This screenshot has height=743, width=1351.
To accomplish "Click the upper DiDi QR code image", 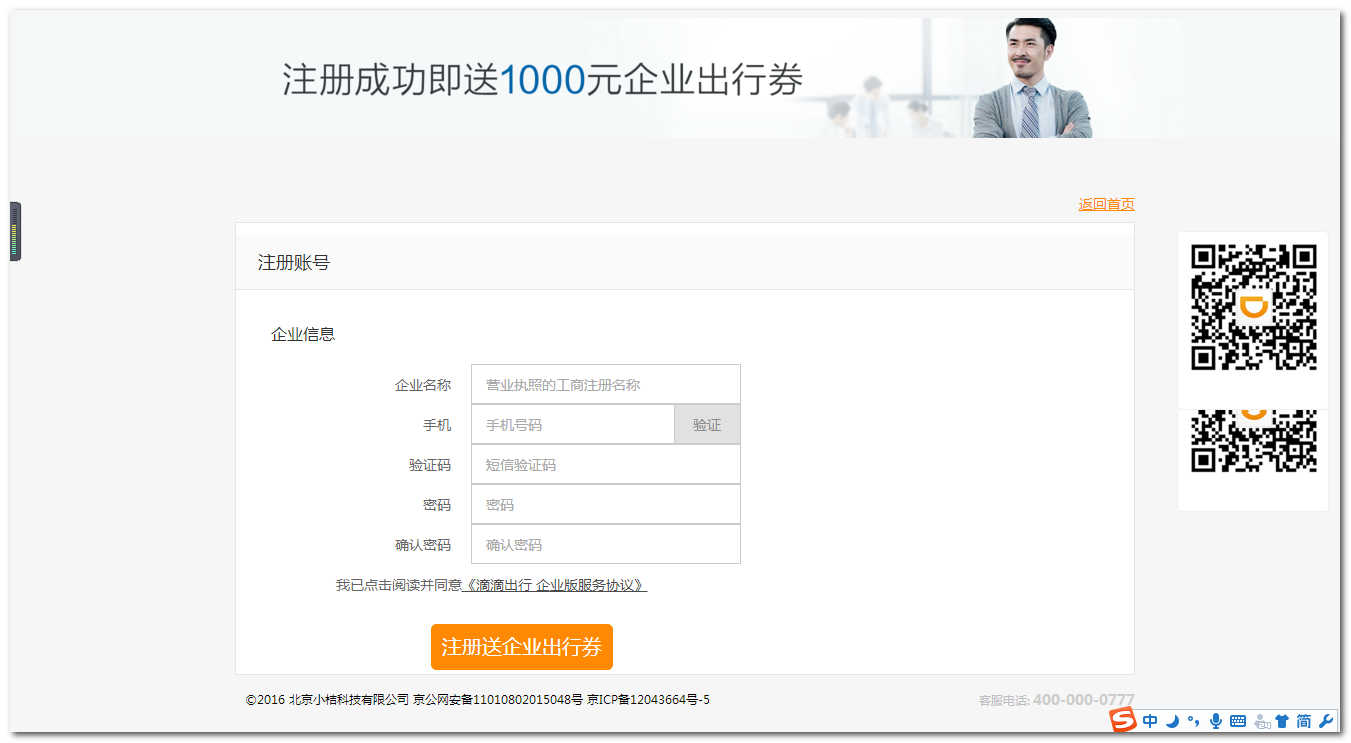I will coord(1253,307).
